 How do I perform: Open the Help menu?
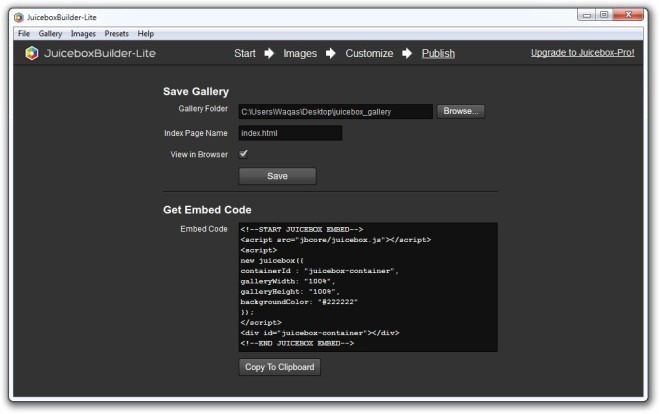click(x=146, y=34)
